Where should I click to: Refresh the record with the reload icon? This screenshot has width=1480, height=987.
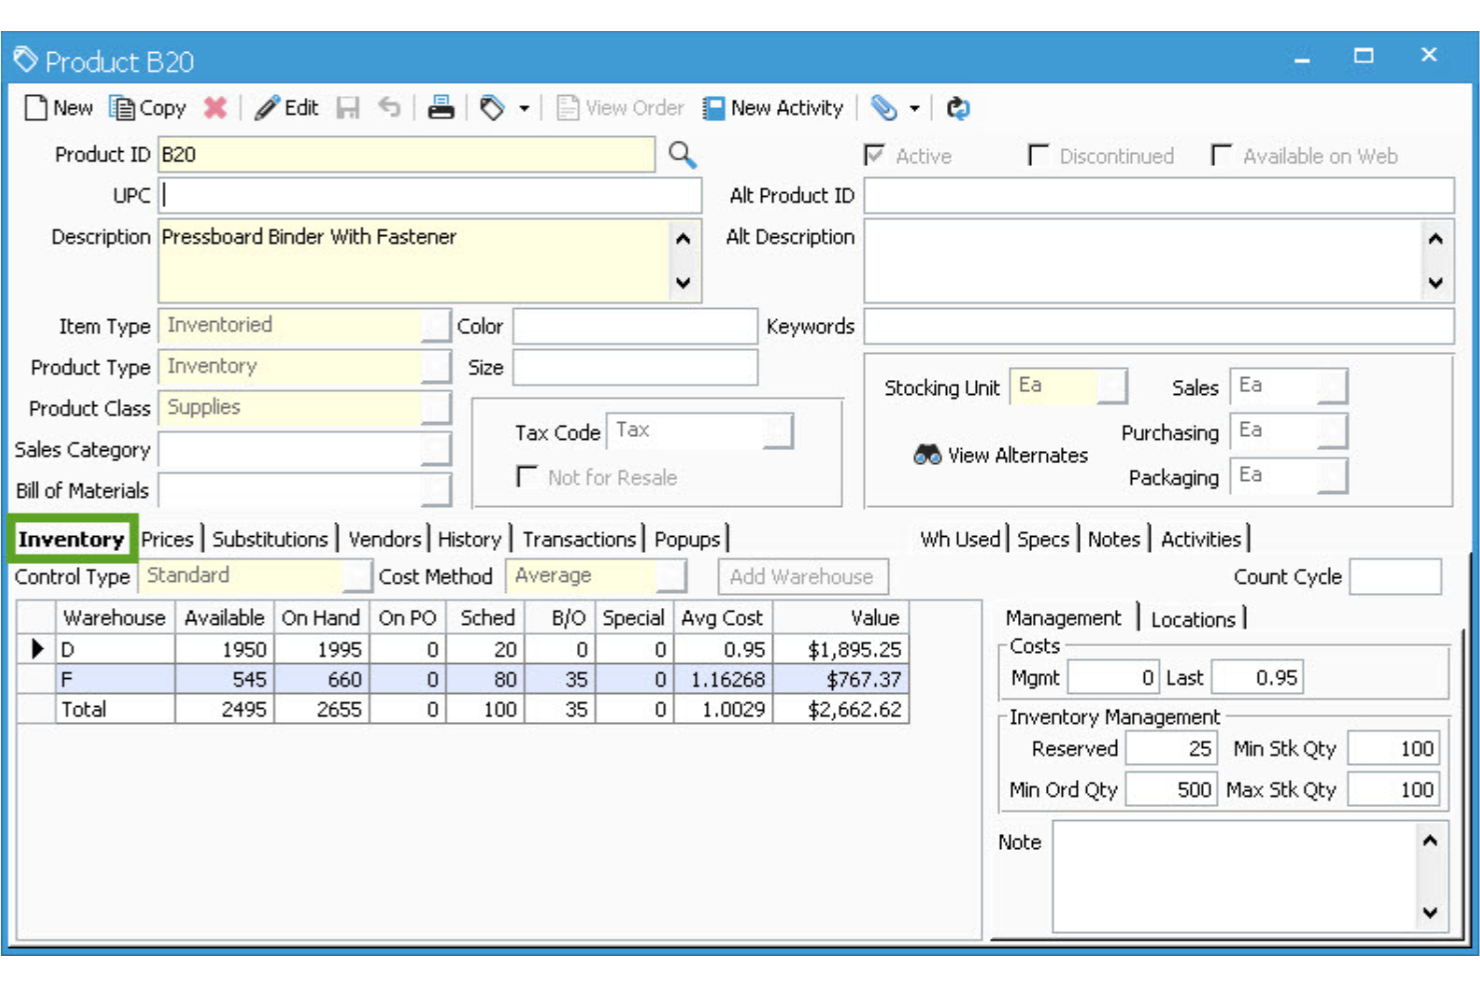tap(957, 108)
